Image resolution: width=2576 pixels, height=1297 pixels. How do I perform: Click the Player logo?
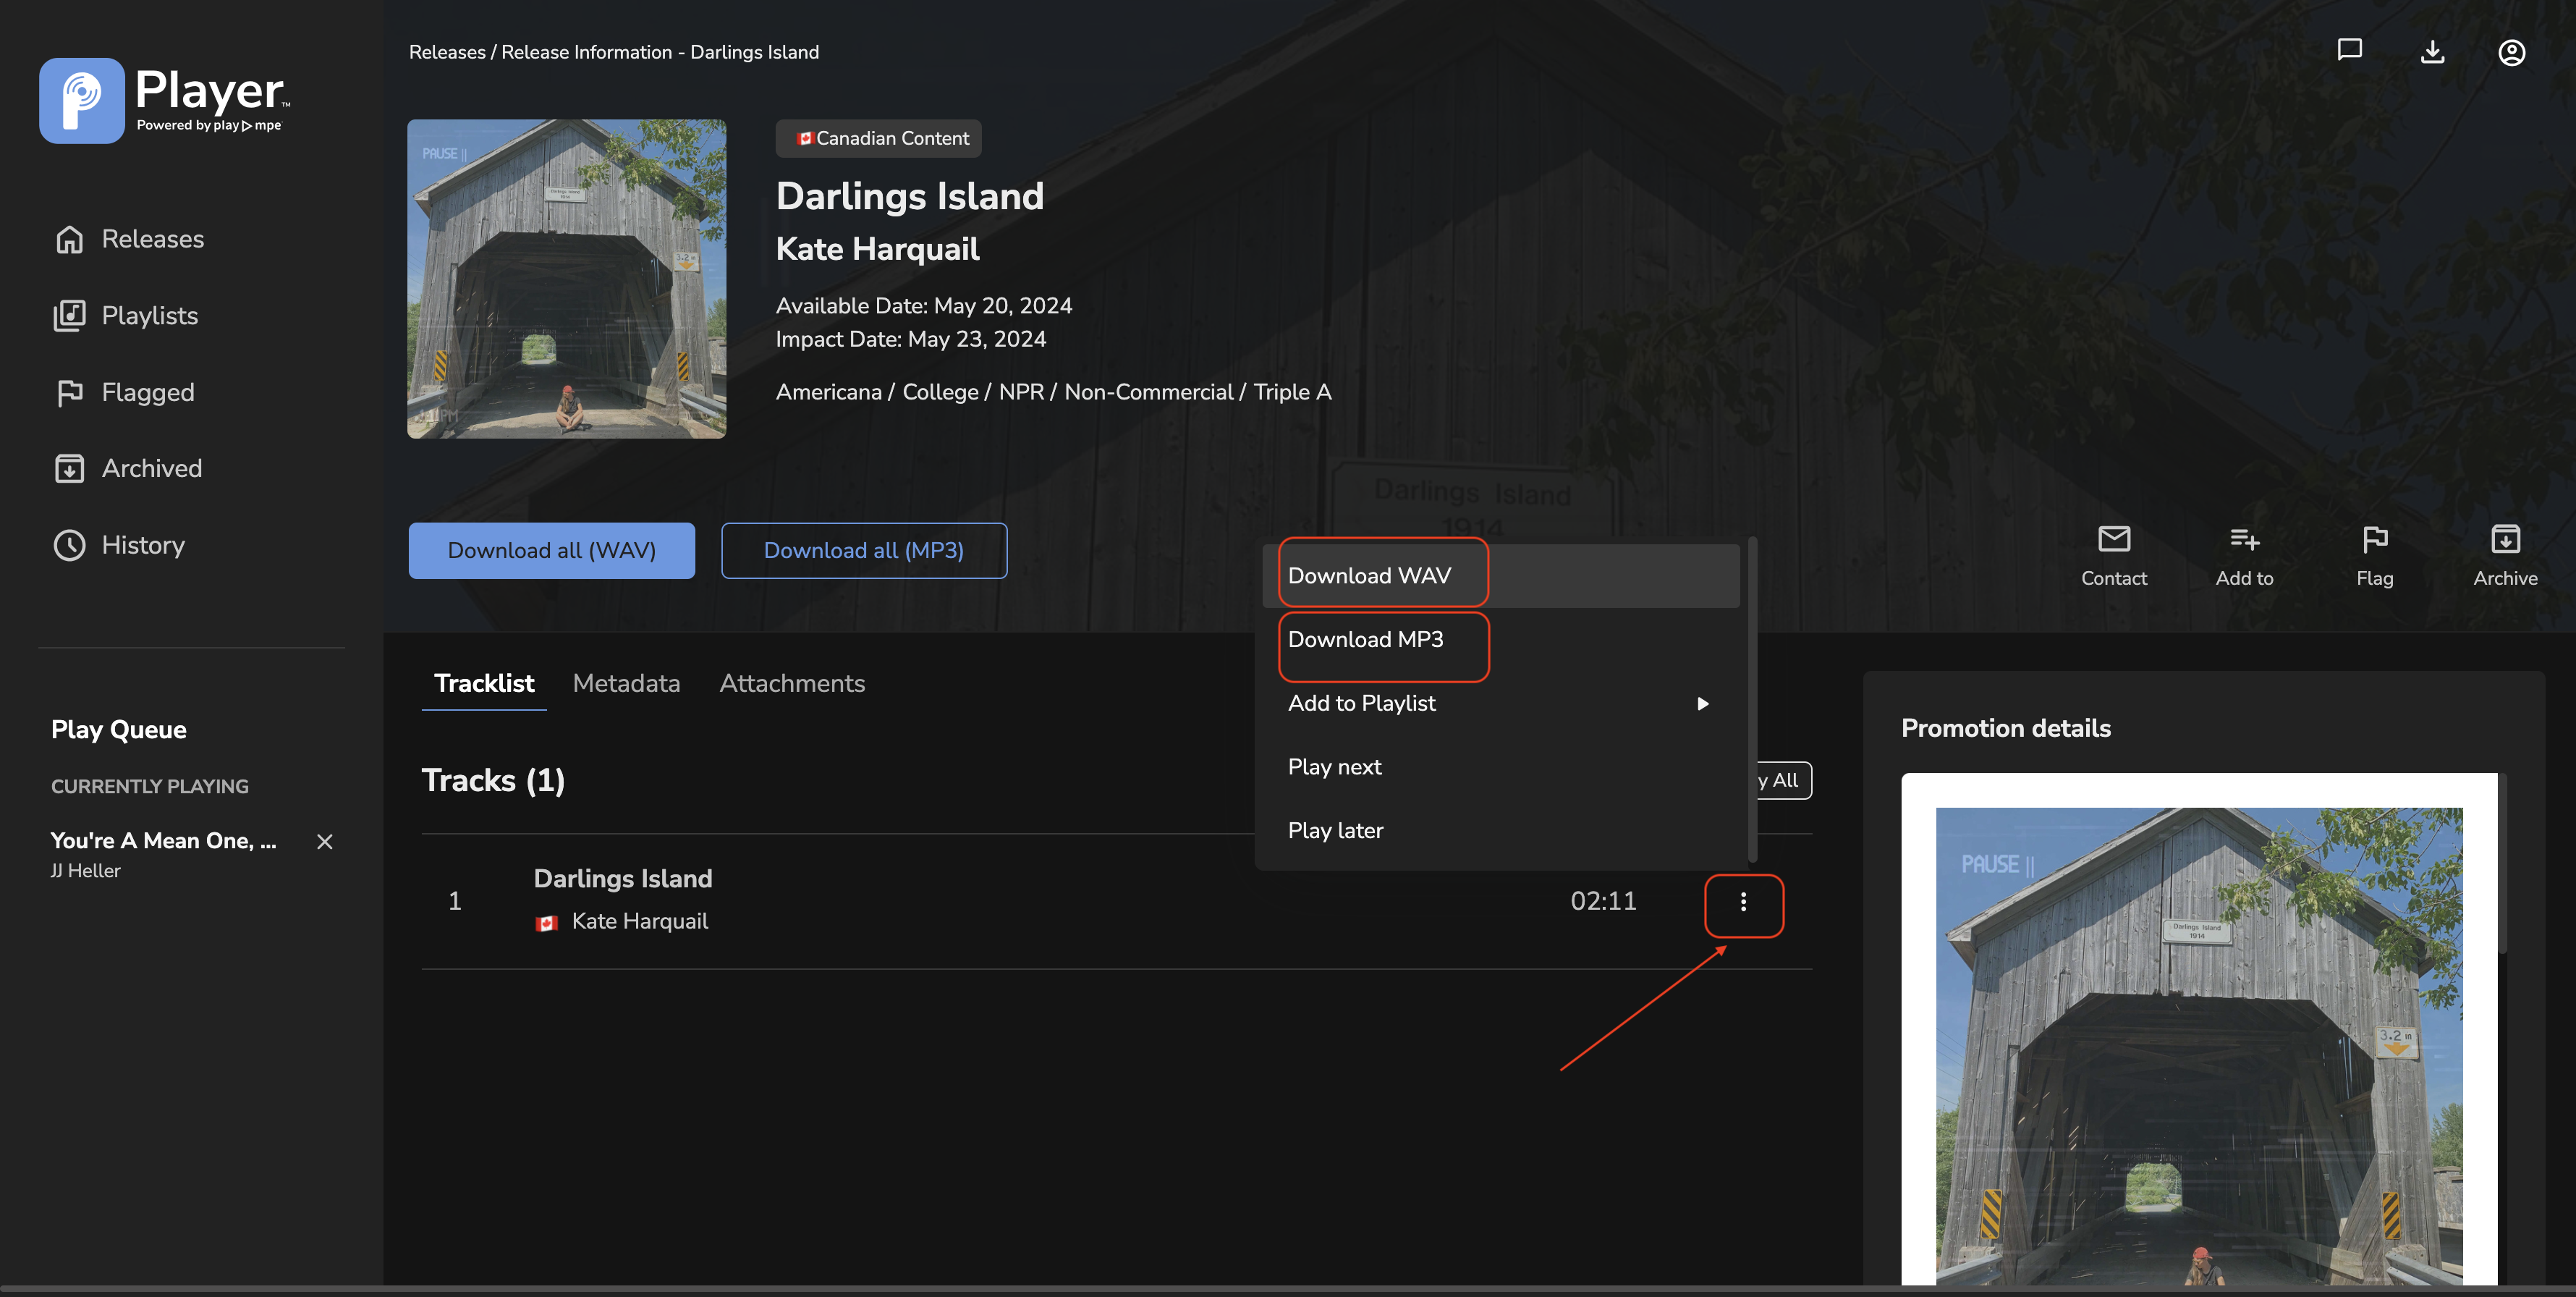pyautogui.click(x=165, y=100)
